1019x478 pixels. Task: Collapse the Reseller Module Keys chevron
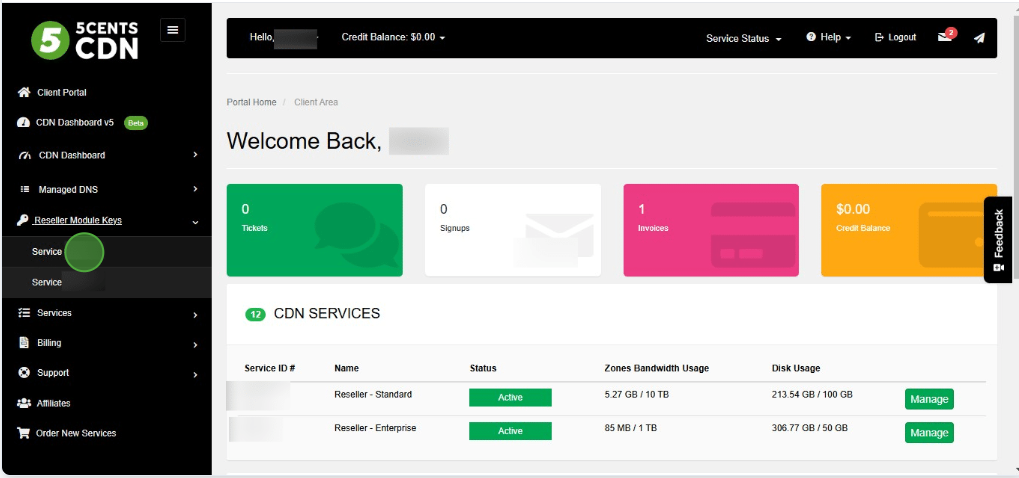click(195, 222)
